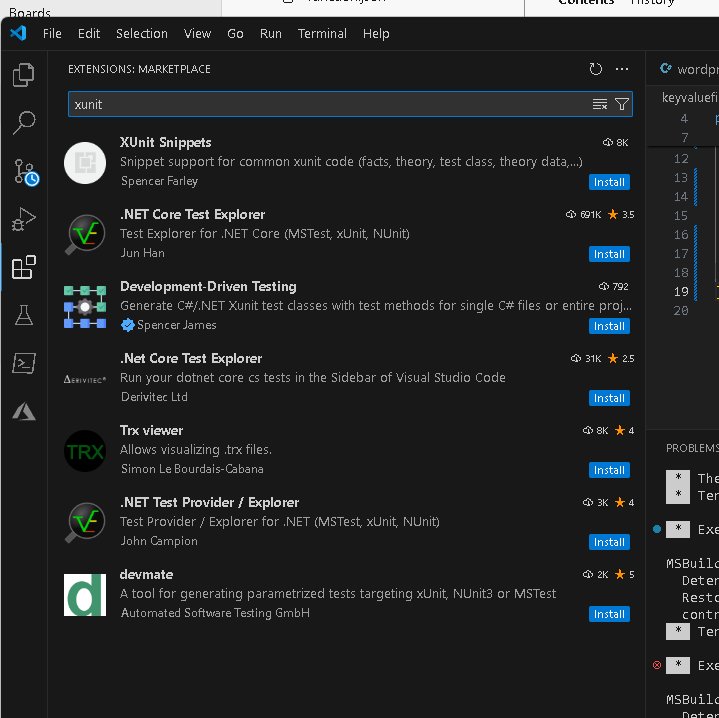This screenshot has height=718, width=719.
Task: Open the Testing flask view
Action: tap(23, 315)
